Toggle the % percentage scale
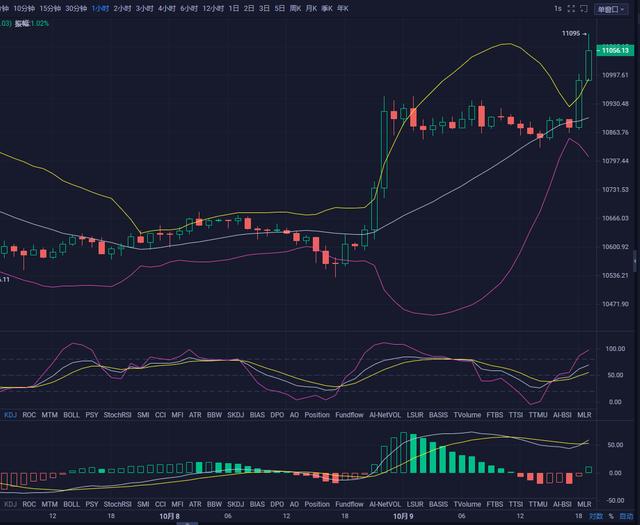Viewport: 640px width, 525px height. tap(611, 516)
